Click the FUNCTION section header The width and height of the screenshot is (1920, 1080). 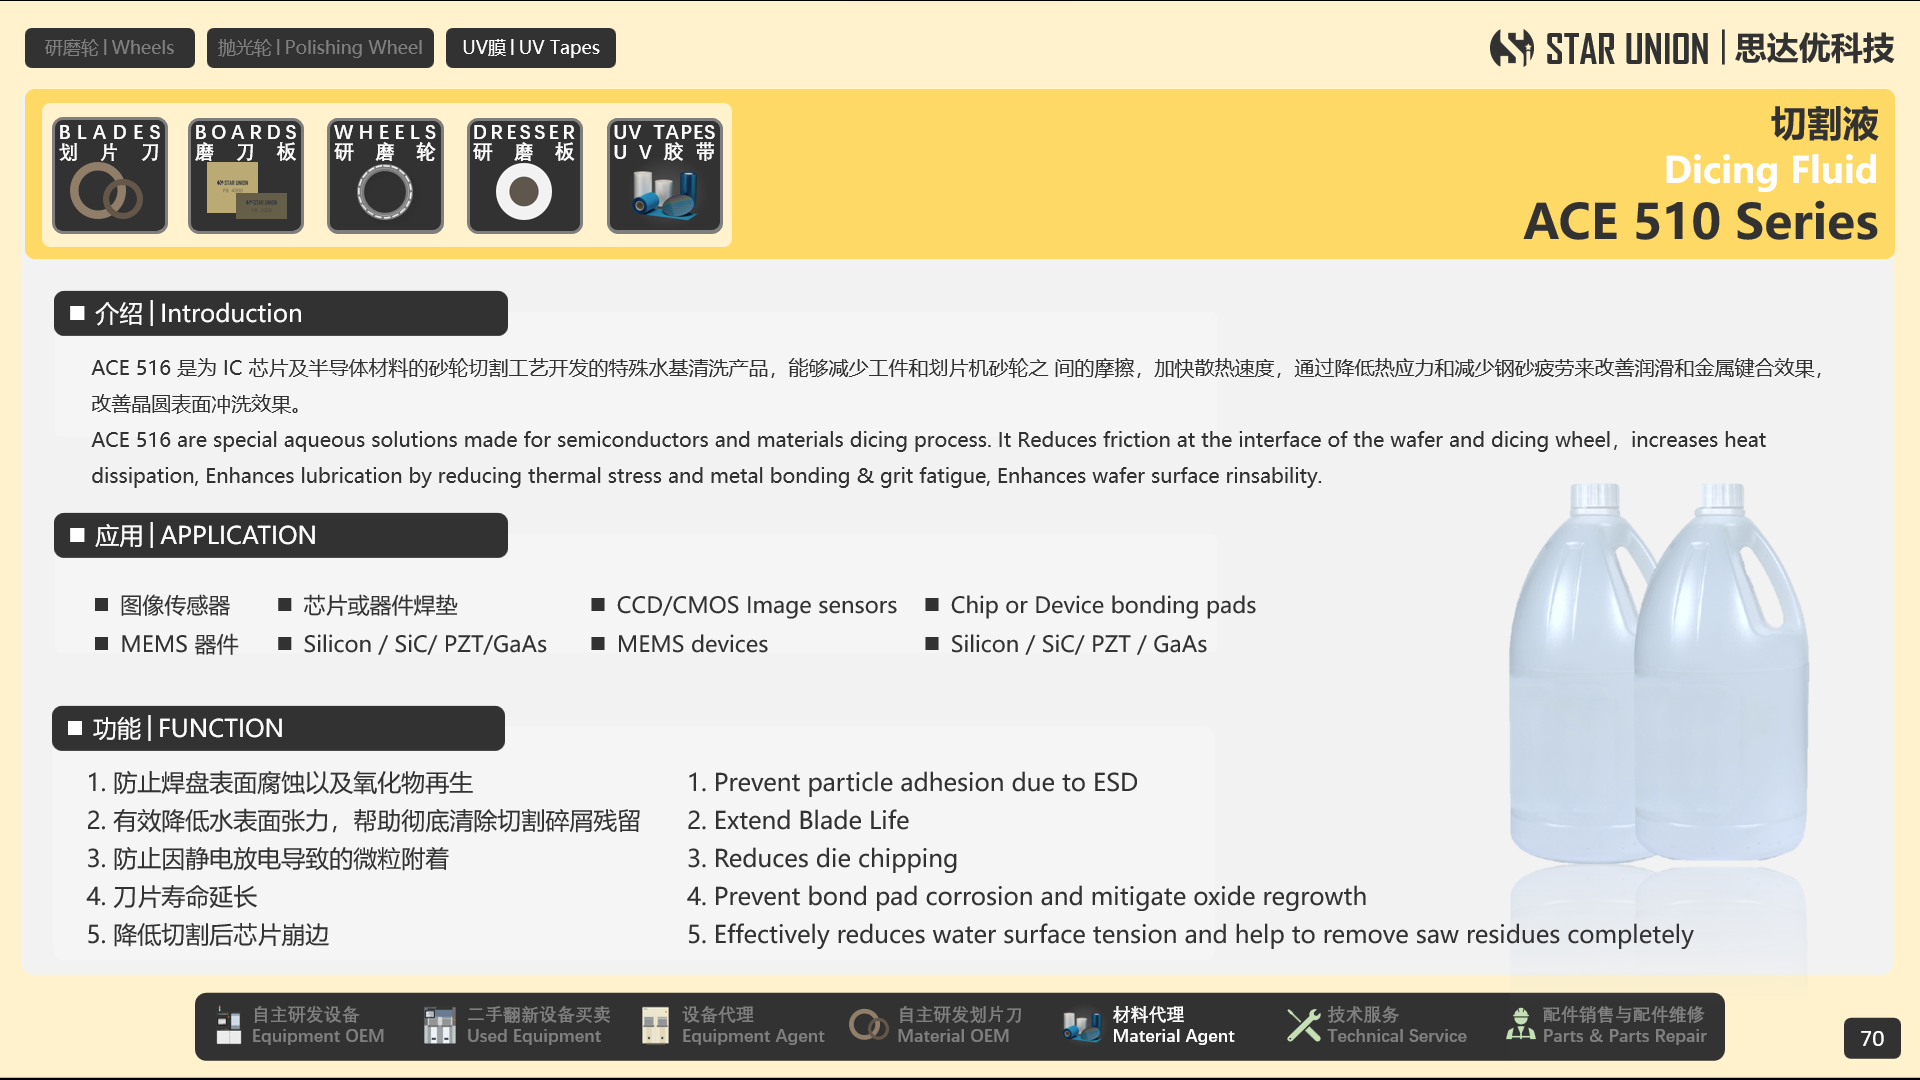coord(278,728)
